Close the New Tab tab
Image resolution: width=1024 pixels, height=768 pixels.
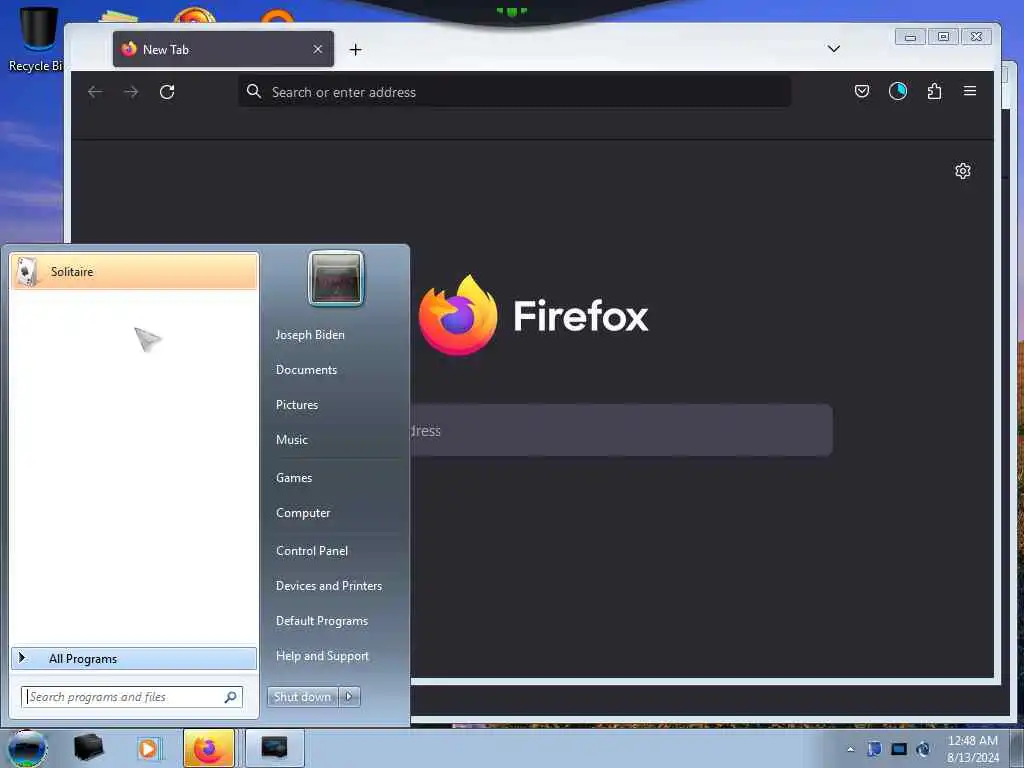point(317,49)
